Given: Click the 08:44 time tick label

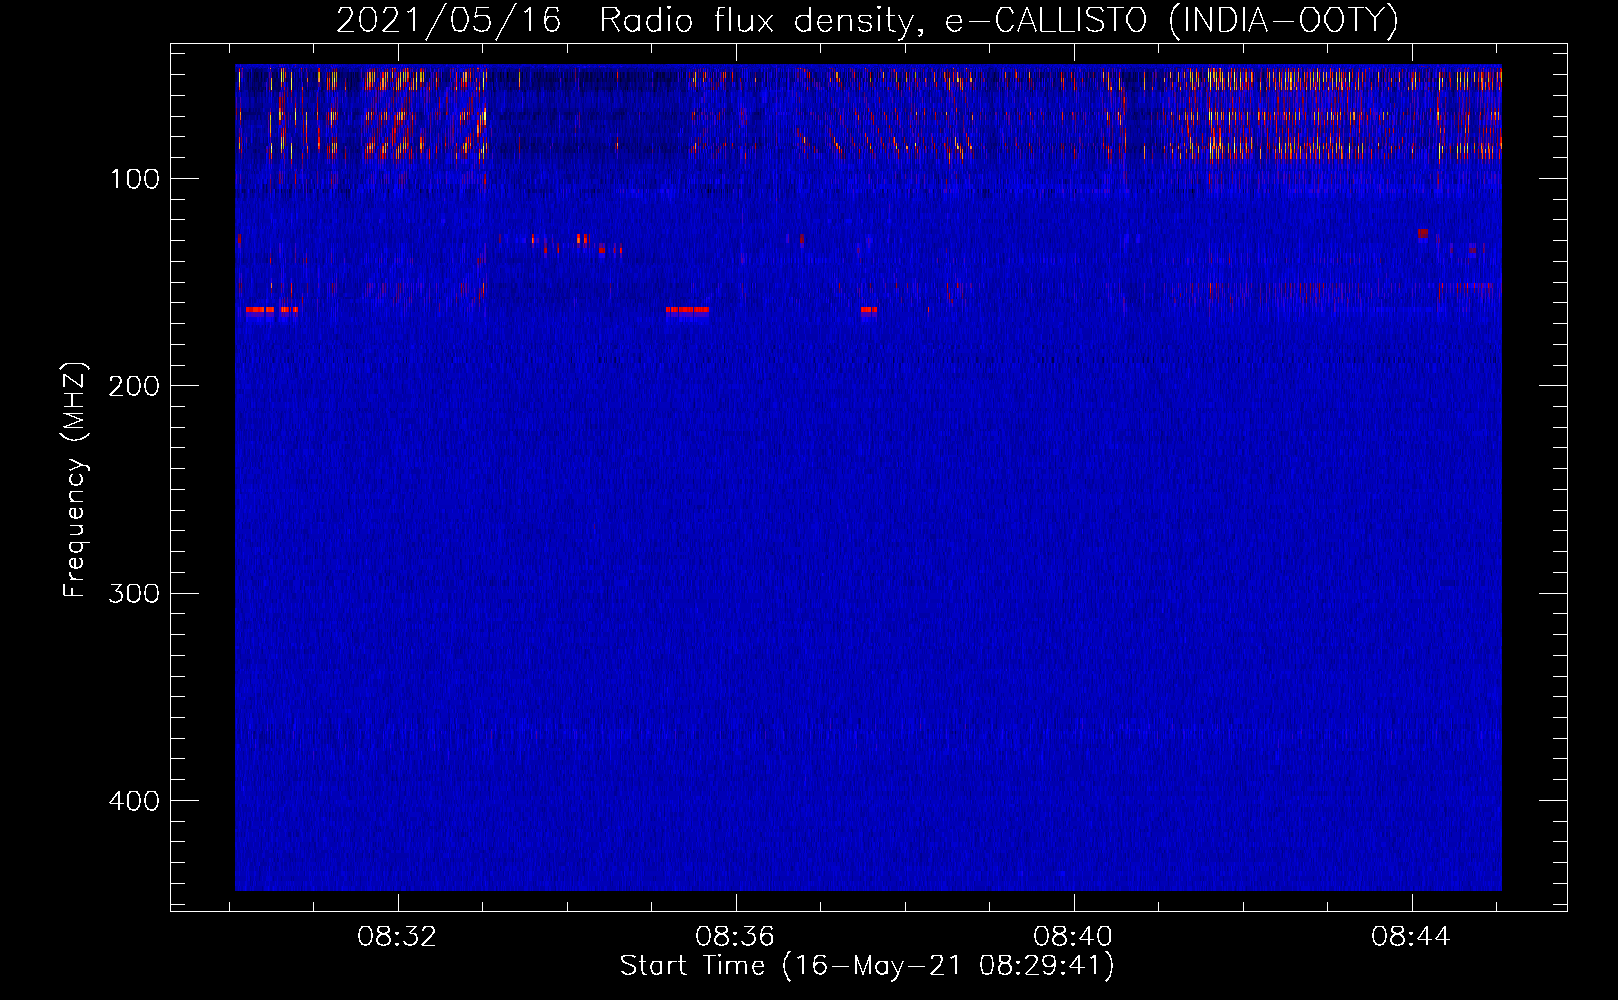Looking at the screenshot, I should (x=1411, y=937).
